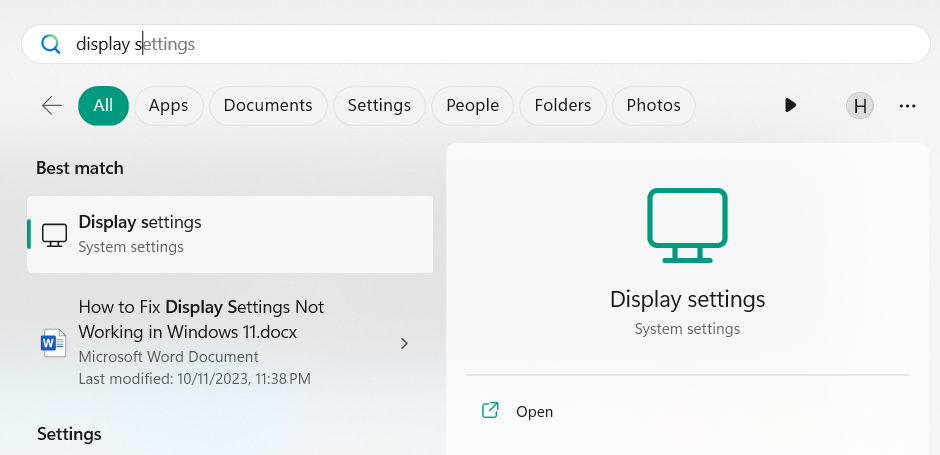Filter search by Folders
The height and width of the screenshot is (455, 940).
562,105
